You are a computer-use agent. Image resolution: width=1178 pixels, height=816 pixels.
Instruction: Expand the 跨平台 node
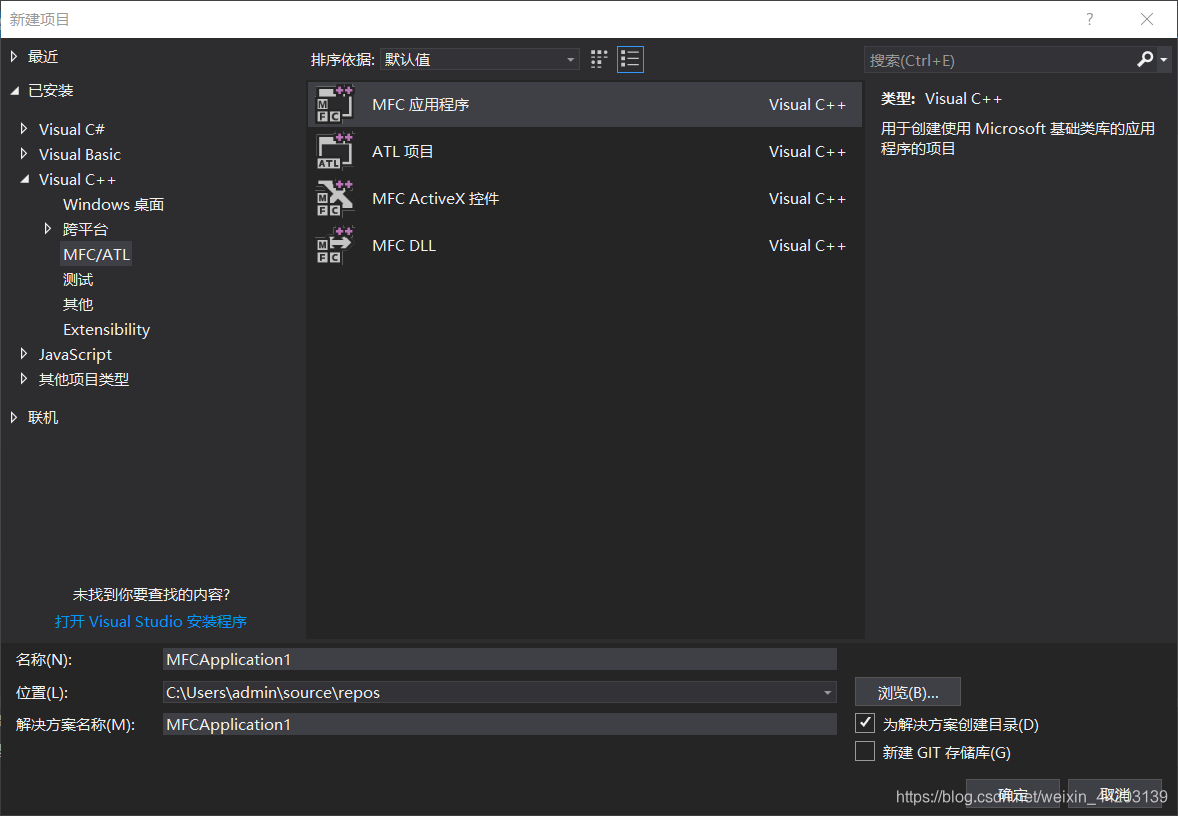[48, 228]
